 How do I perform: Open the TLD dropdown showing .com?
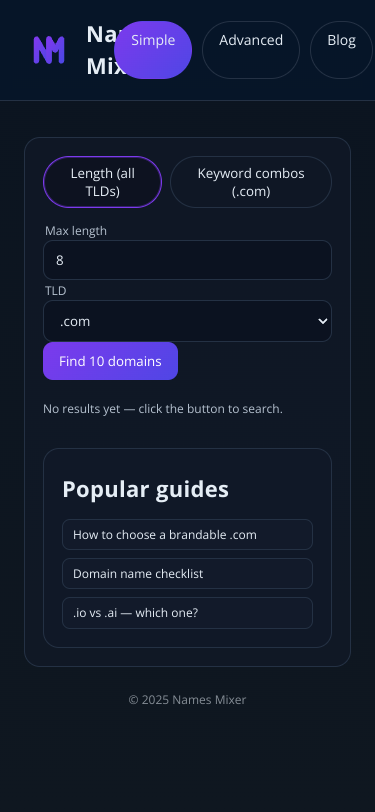(188, 321)
